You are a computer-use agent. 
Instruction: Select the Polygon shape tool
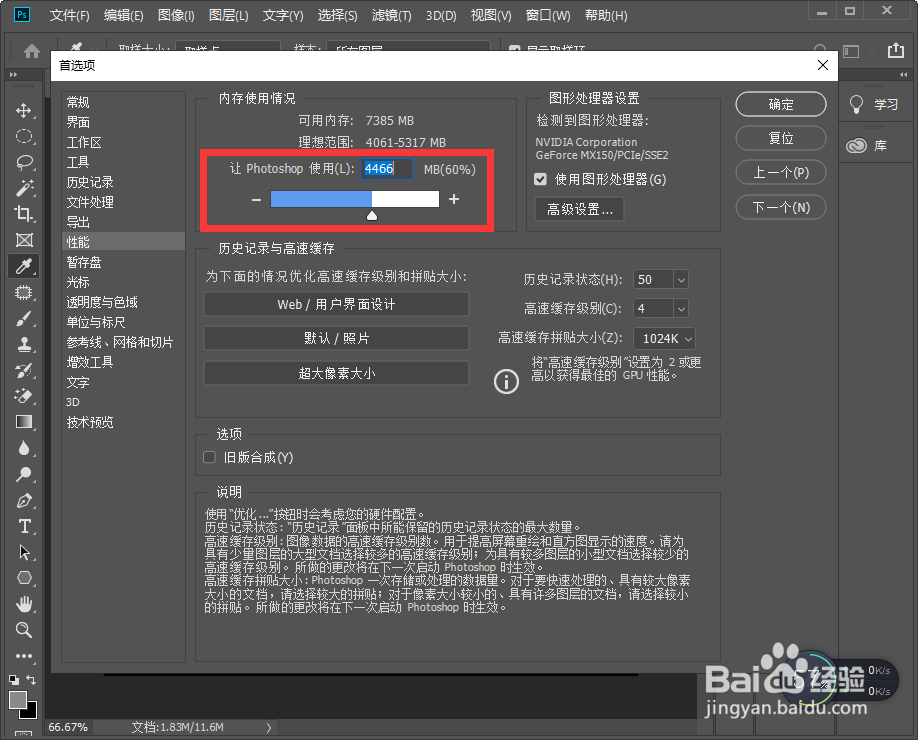(x=23, y=578)
